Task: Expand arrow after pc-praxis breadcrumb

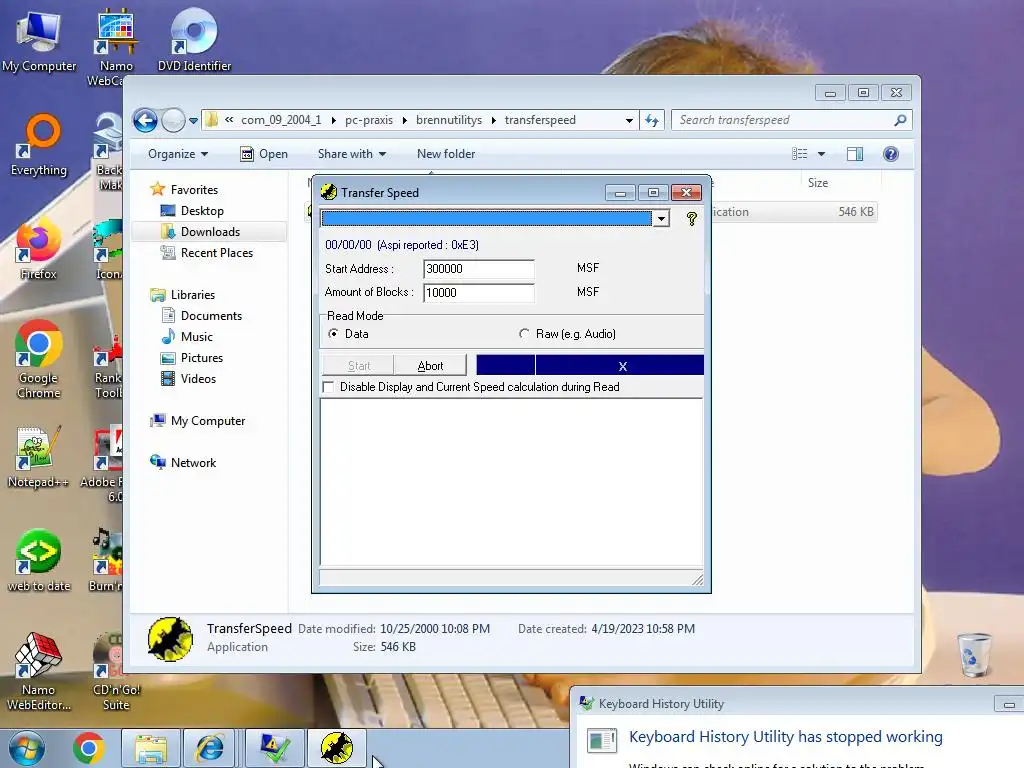Action: (404, 120)
